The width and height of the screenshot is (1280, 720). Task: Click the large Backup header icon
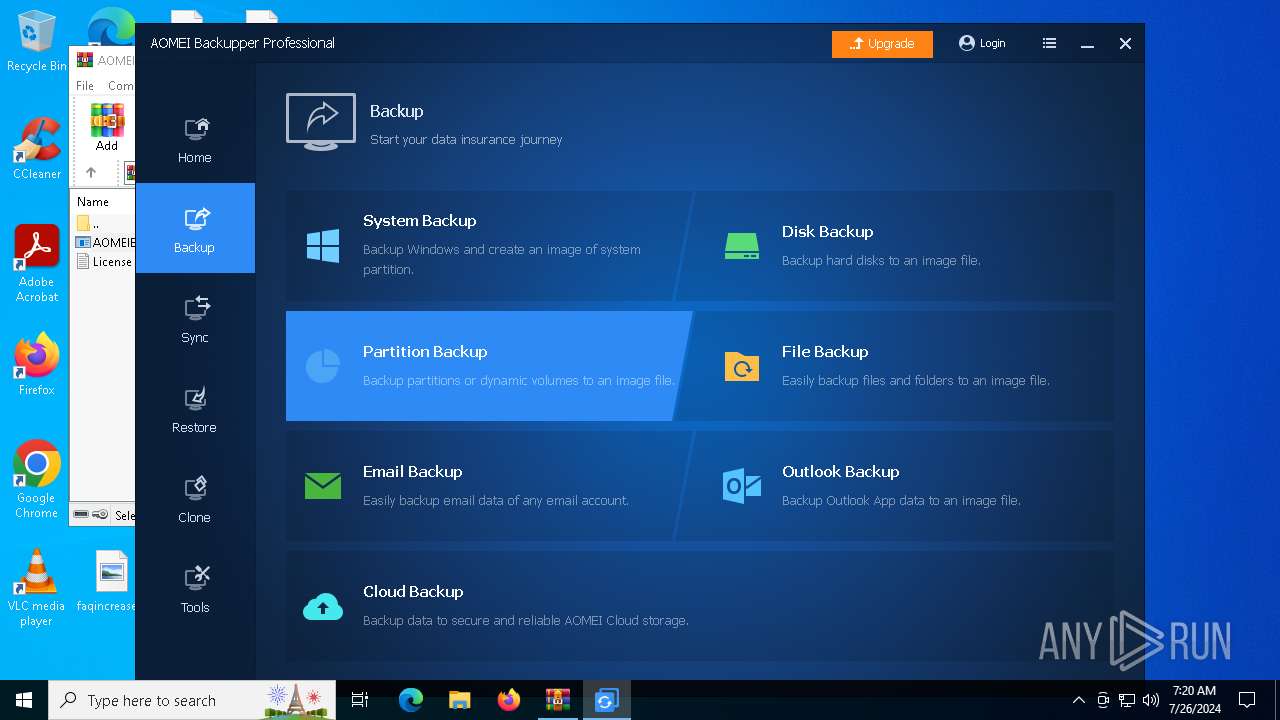point(321,122)
